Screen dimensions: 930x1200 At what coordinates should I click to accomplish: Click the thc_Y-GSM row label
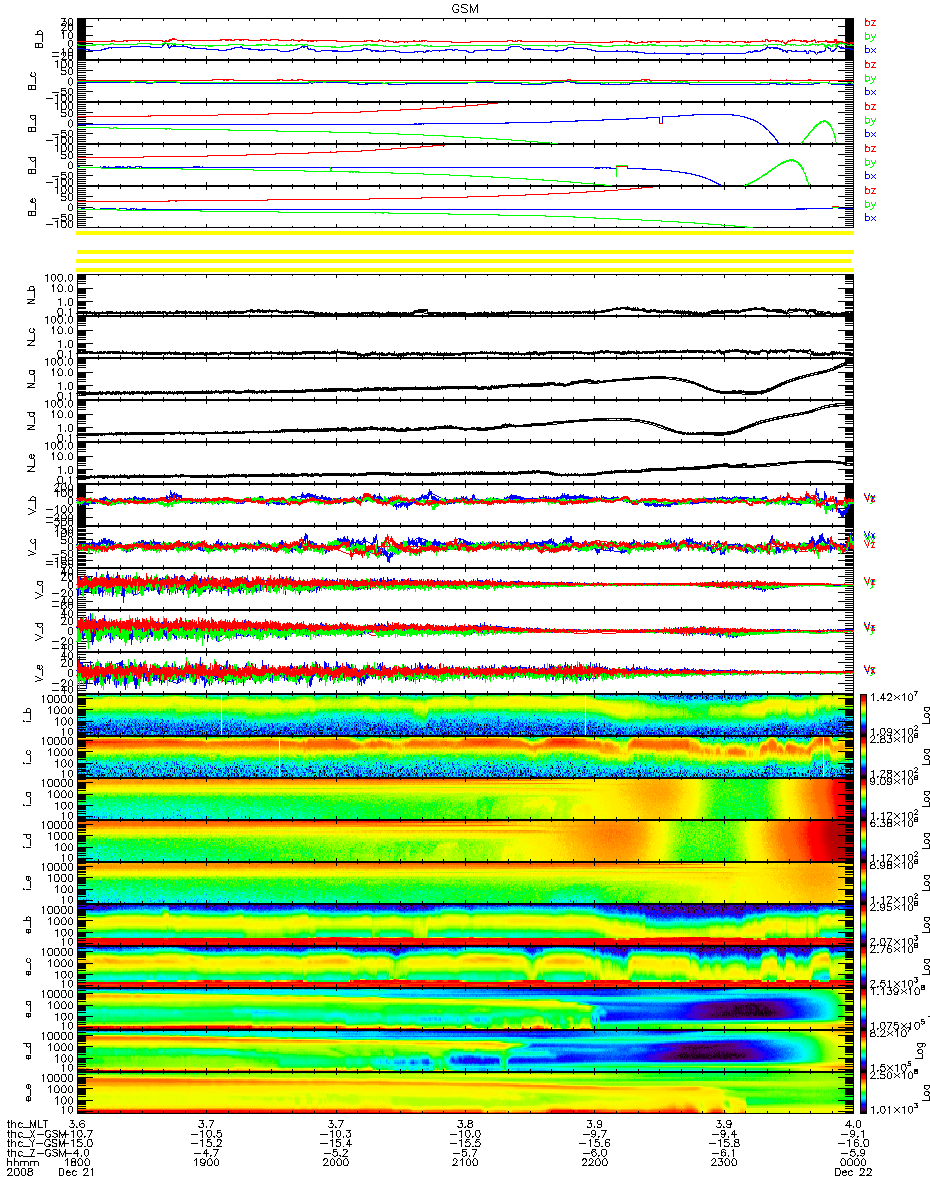[36, 1145]
